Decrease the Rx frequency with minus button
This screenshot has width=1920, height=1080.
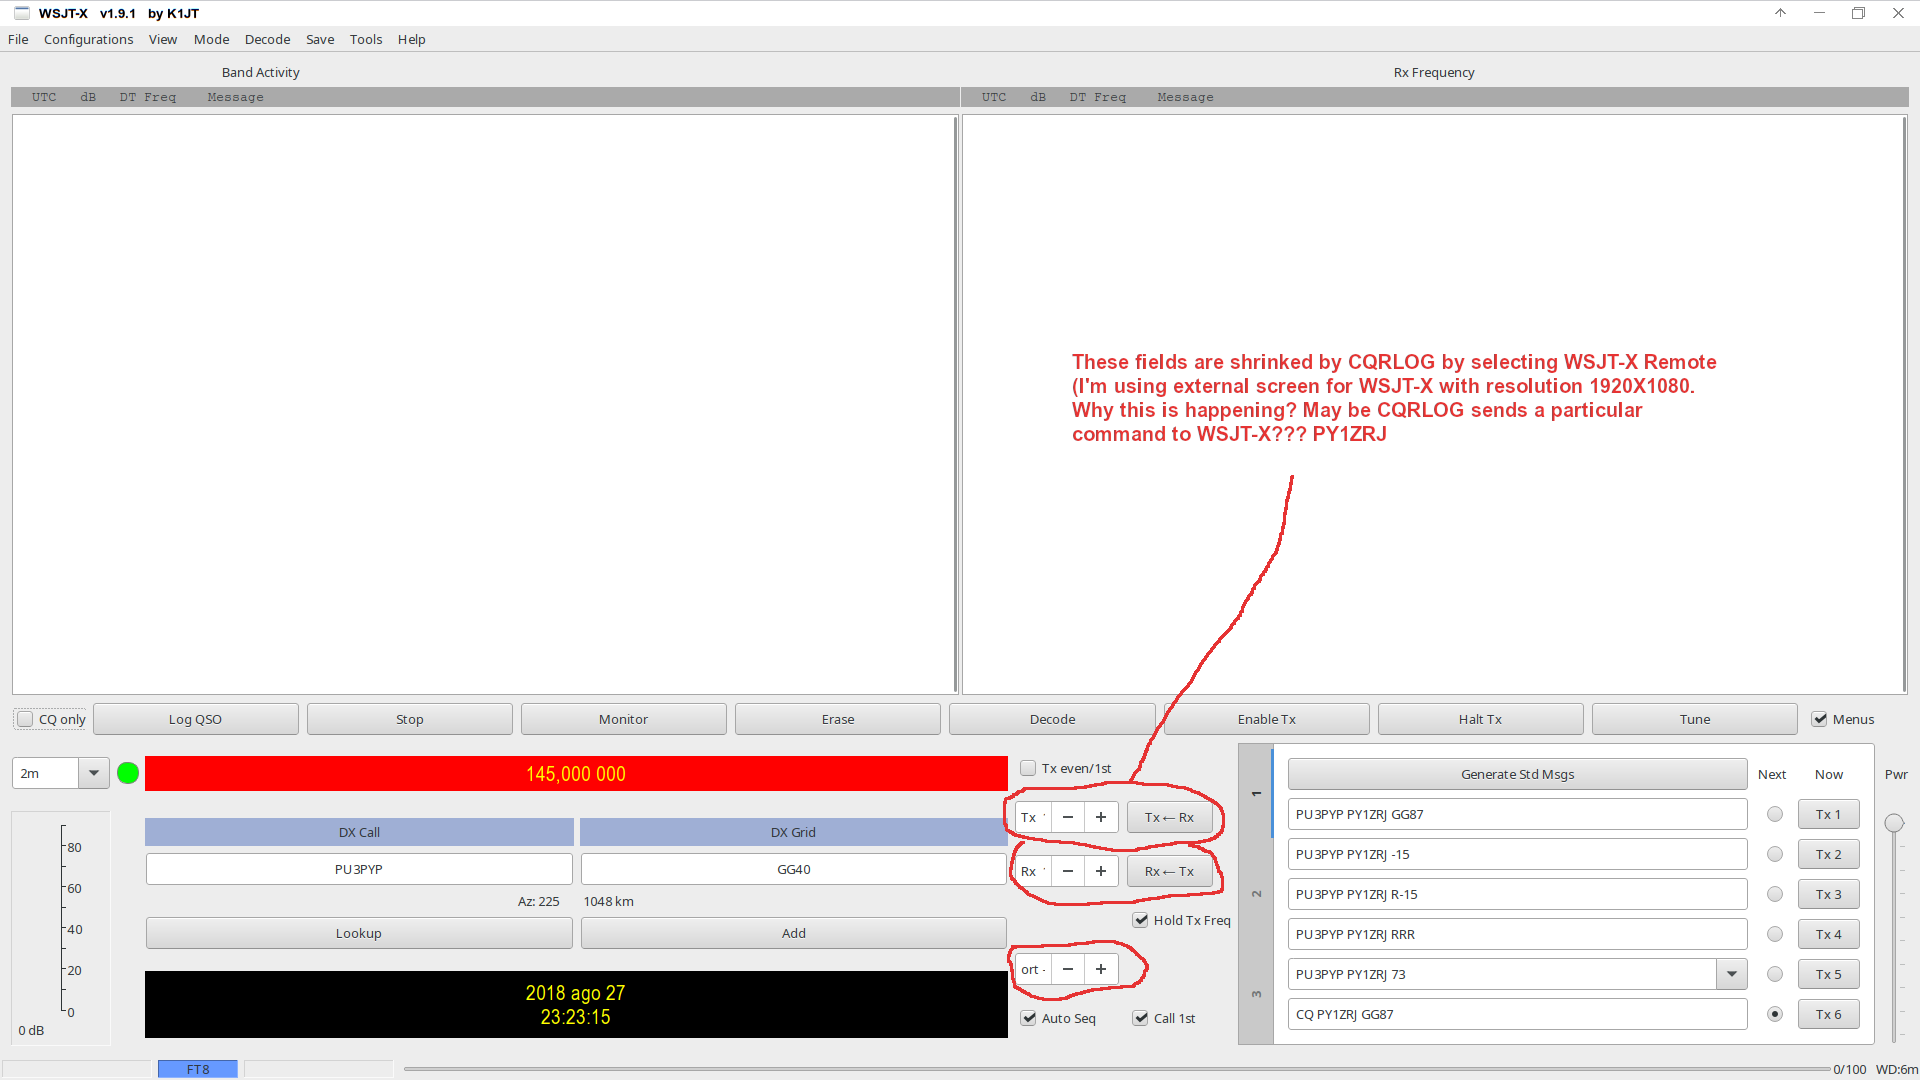[x=1068, y=871]
